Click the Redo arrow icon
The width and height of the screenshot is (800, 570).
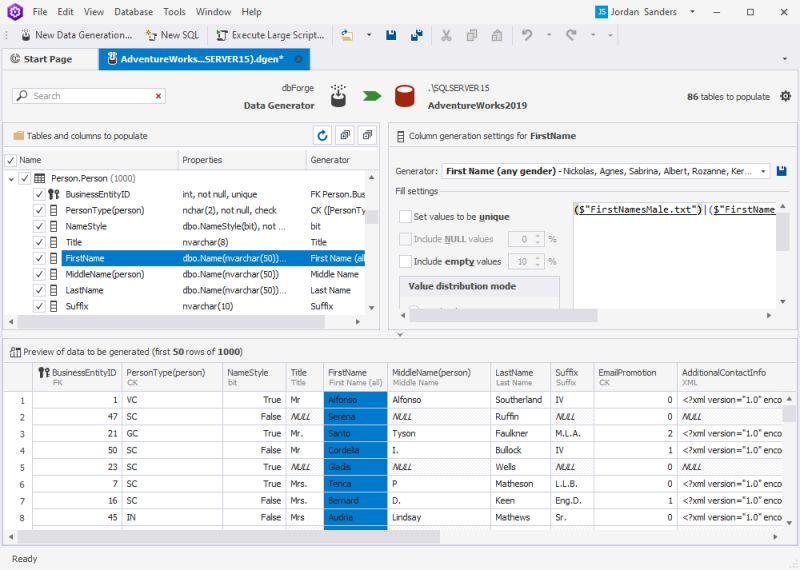tap(571, 35)
